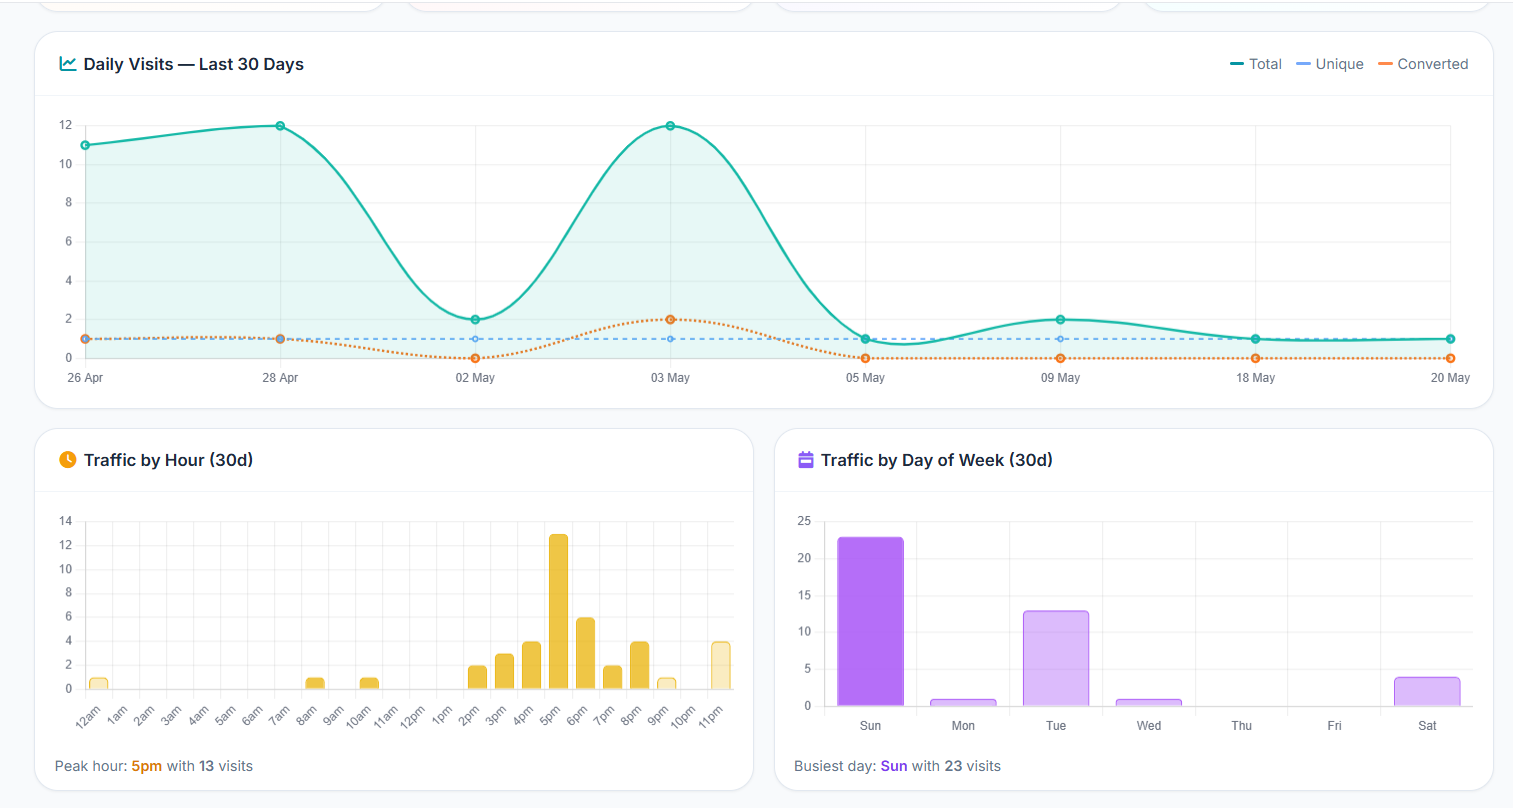Select Total peak point on 03 May
This screenshot has height=808, width=1513.
[670, 126]
